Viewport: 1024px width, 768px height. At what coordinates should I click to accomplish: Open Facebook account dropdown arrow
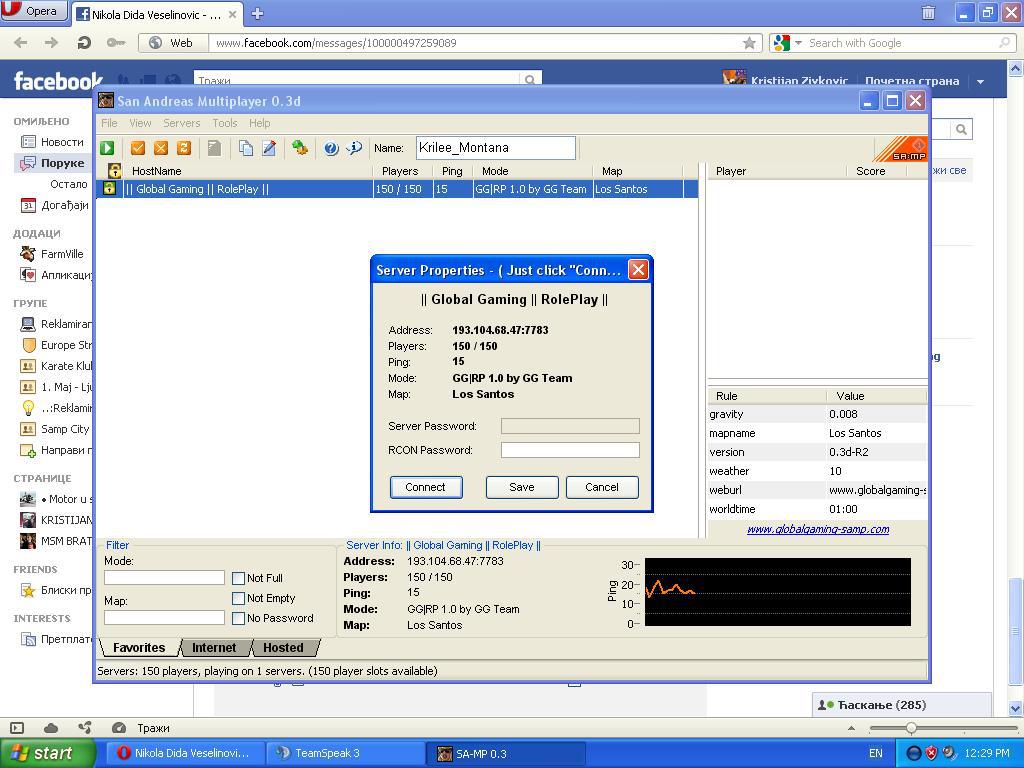980,82
